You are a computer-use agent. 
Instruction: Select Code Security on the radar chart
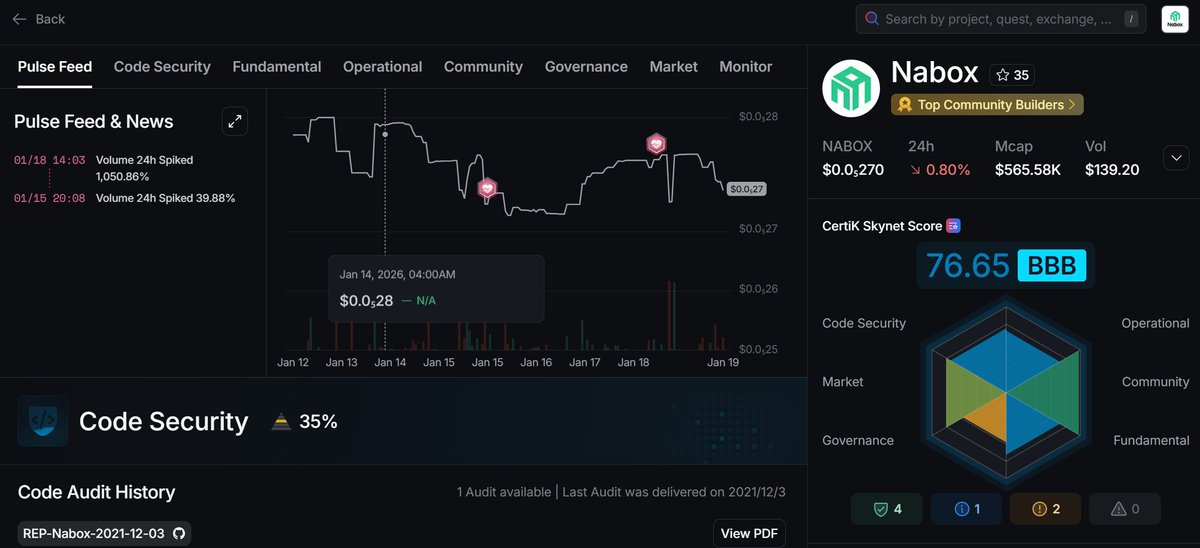tap(864, 323)
